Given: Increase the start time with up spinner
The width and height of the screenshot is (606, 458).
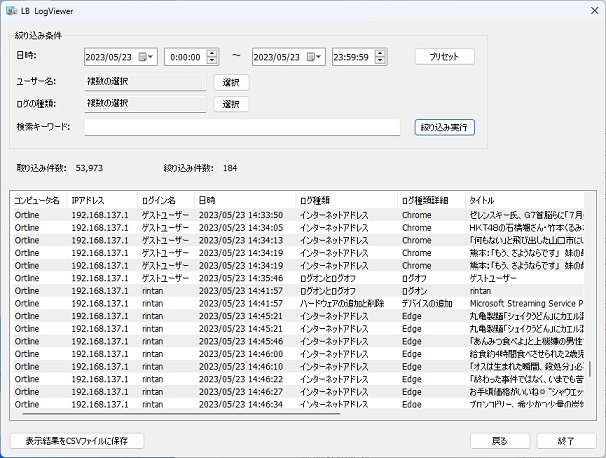Looking at the screenshot, I should 212,53.
